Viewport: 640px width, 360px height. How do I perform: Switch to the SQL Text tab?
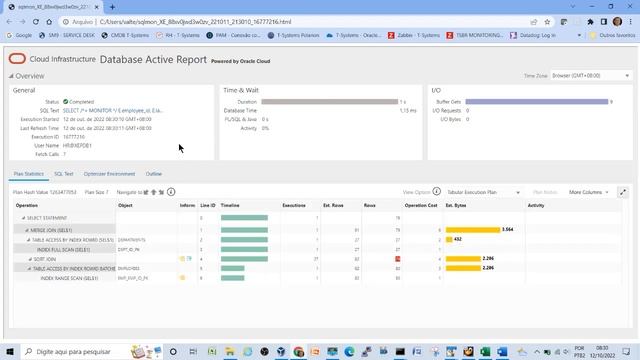[x=64, y=174]
